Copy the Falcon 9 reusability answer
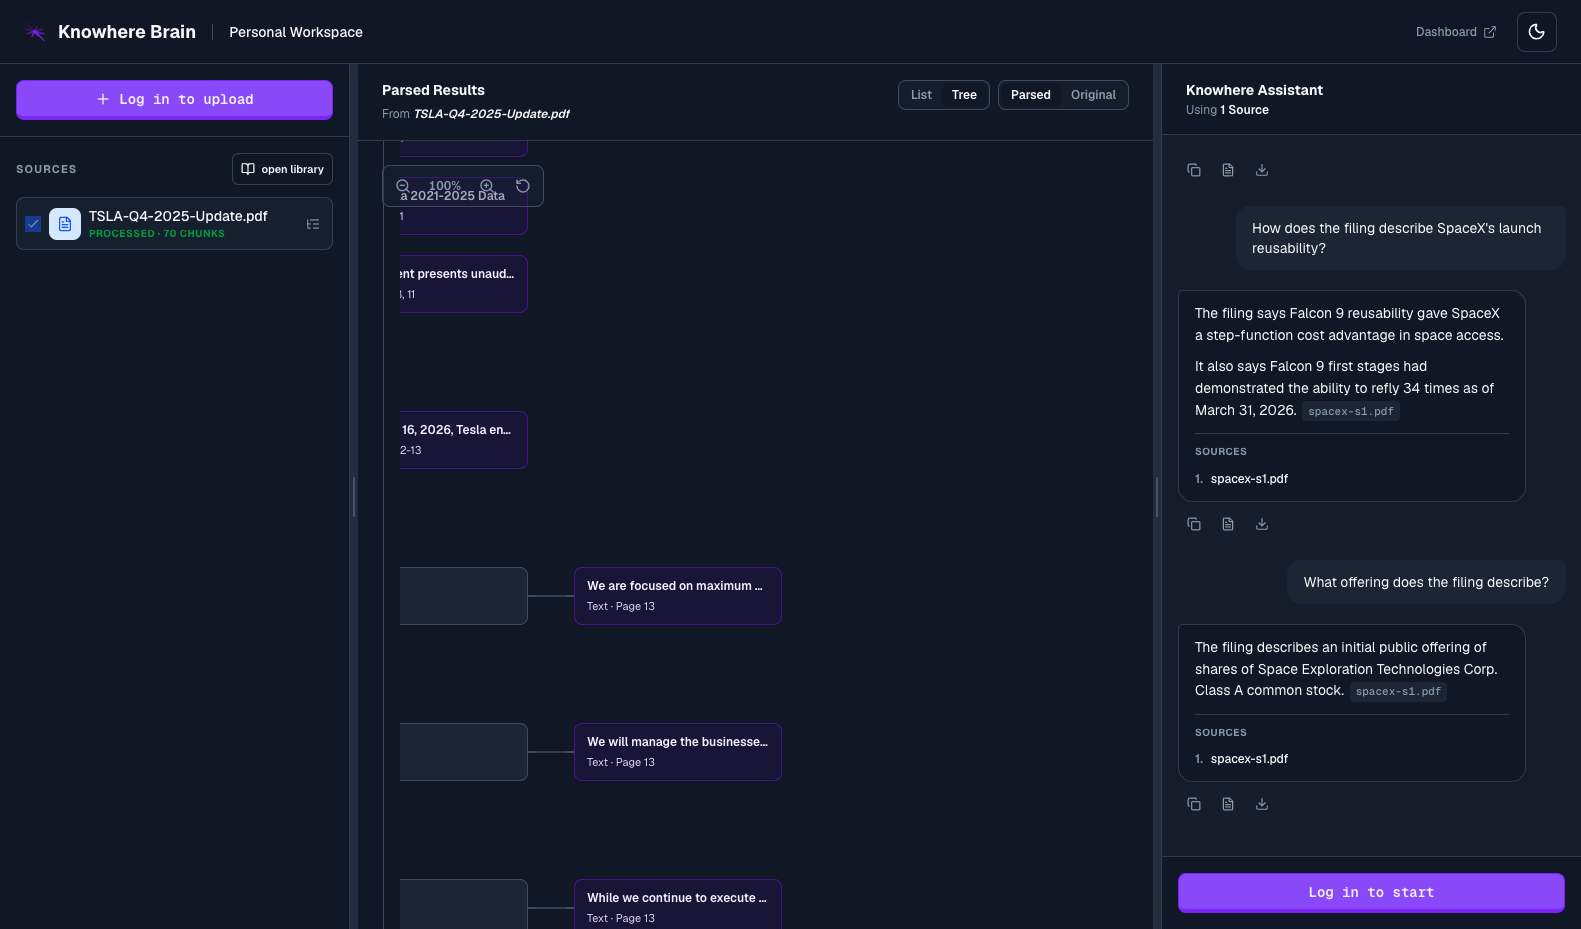This screenshot has width=1581, height=929. click(x=1194, y=524)
